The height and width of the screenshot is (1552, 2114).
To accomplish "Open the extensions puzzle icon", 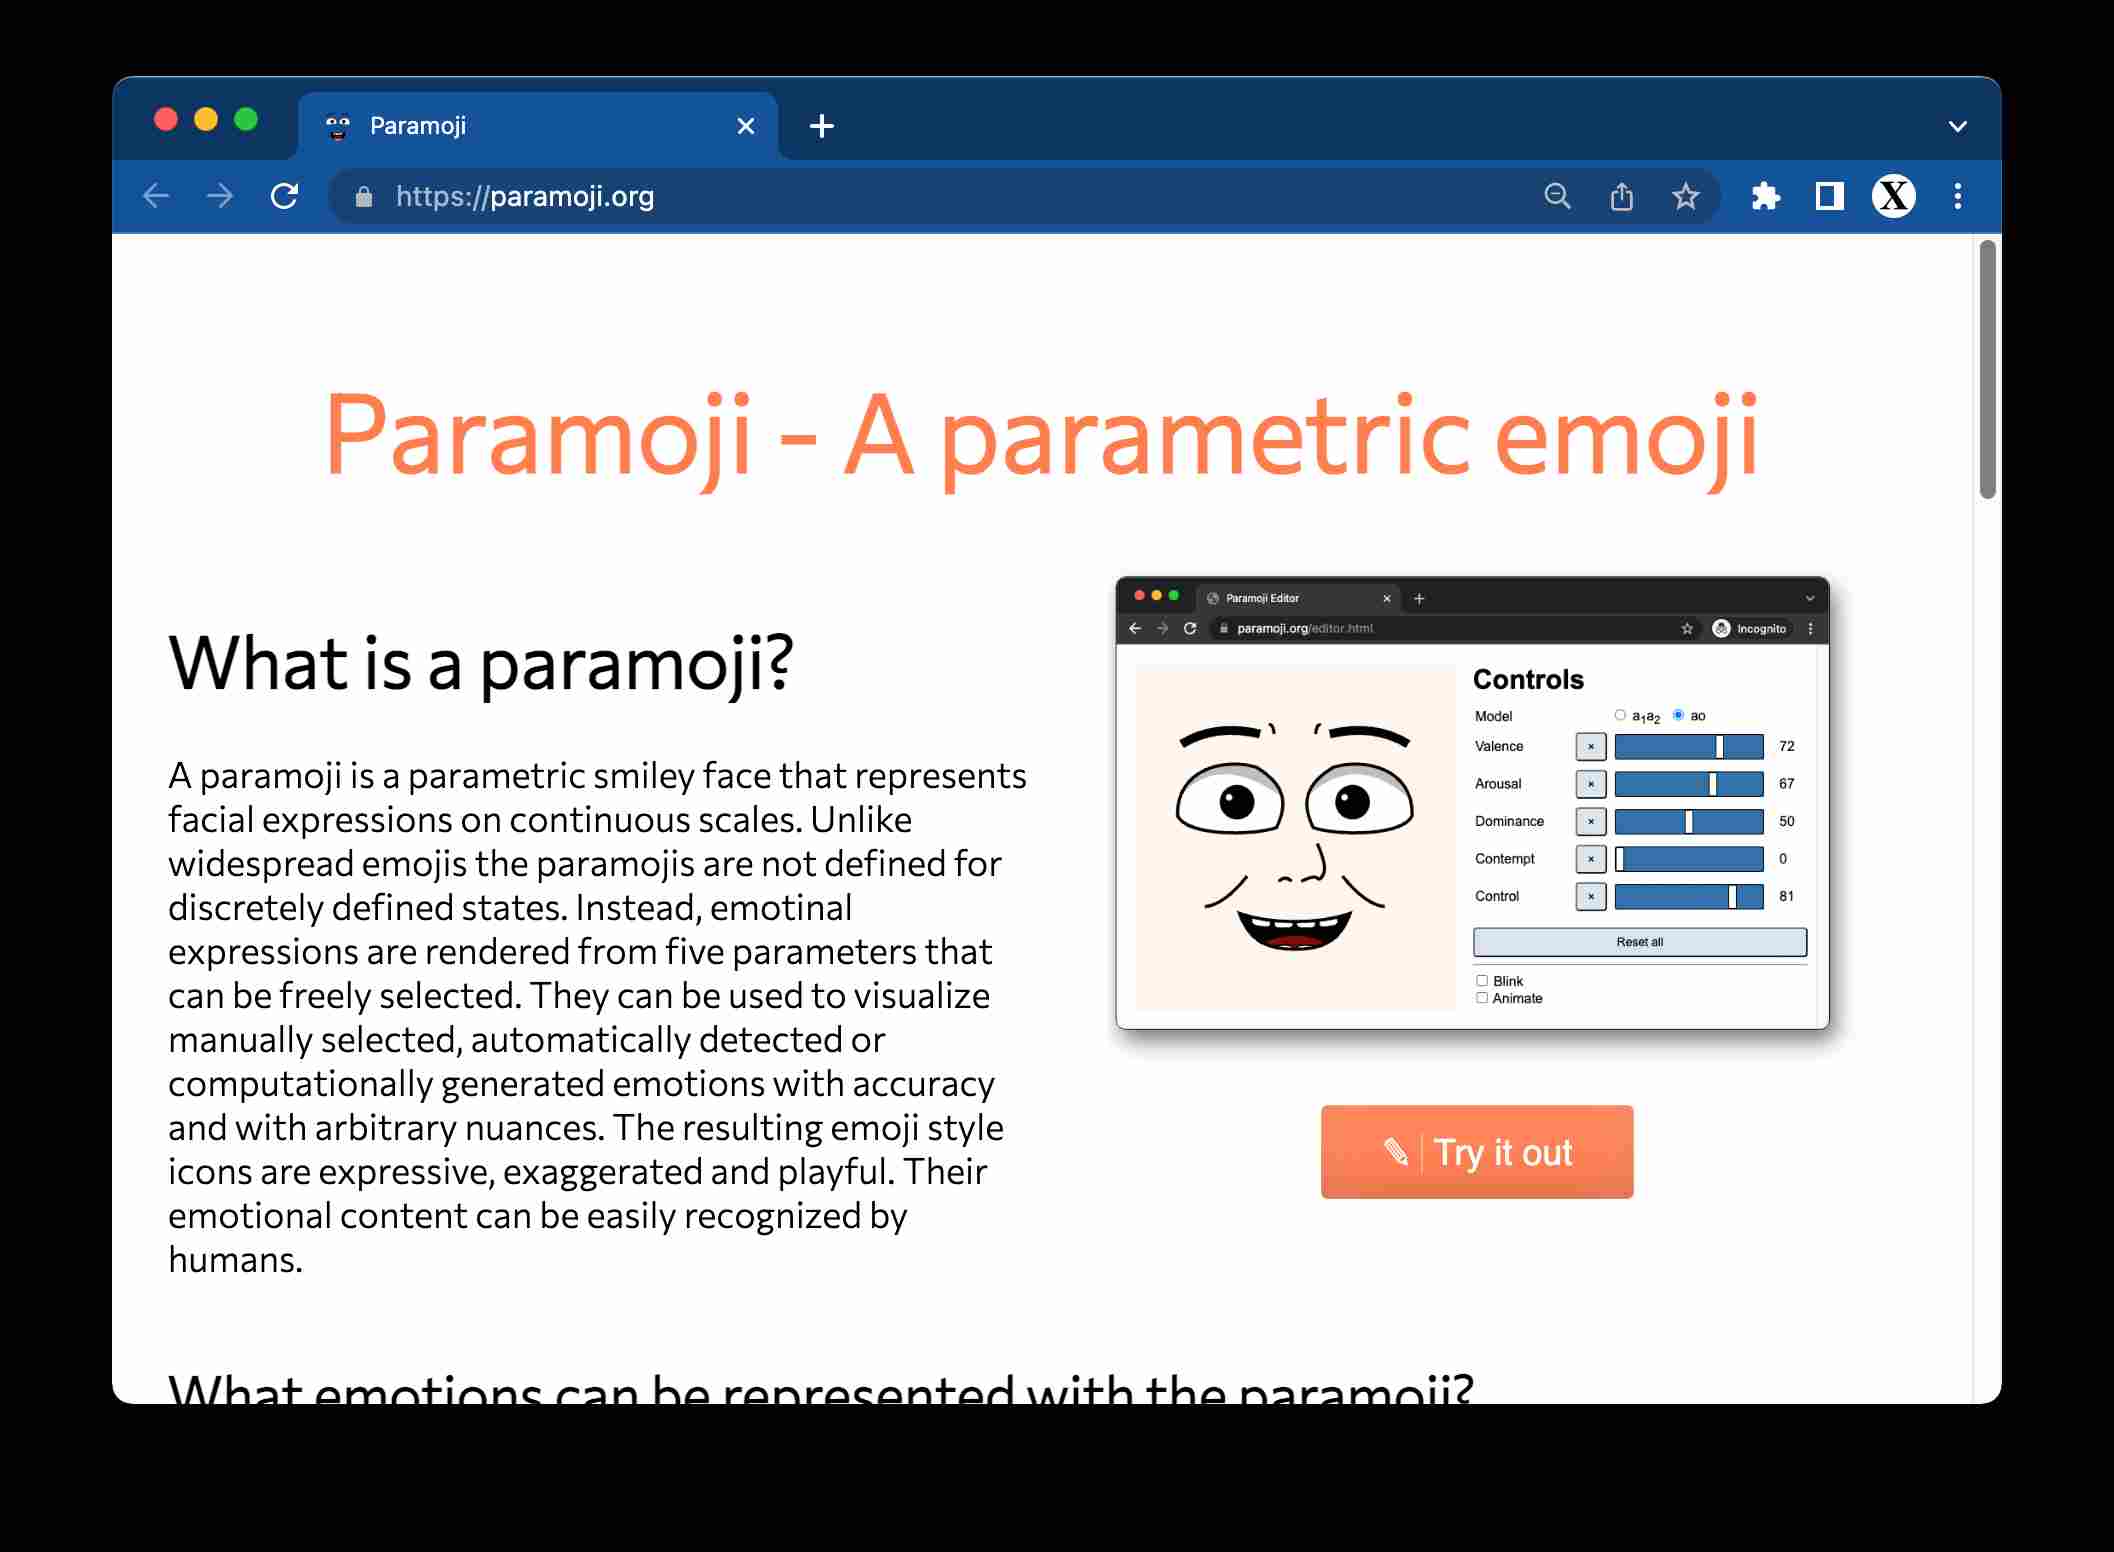I will click(1766, 196).
